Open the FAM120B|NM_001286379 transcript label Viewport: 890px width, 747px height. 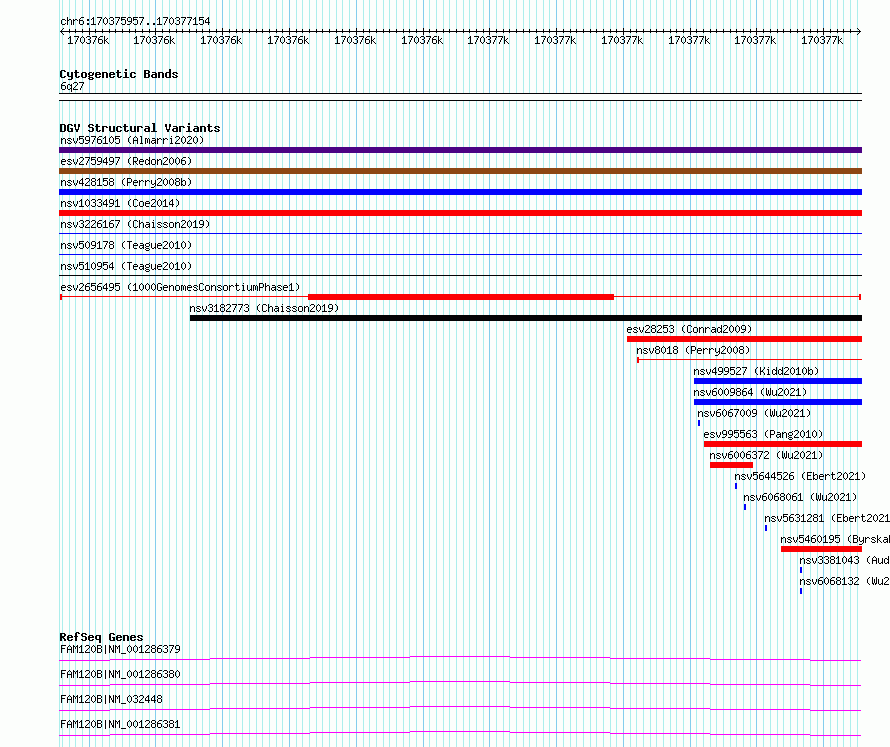(x=120, y=649)
